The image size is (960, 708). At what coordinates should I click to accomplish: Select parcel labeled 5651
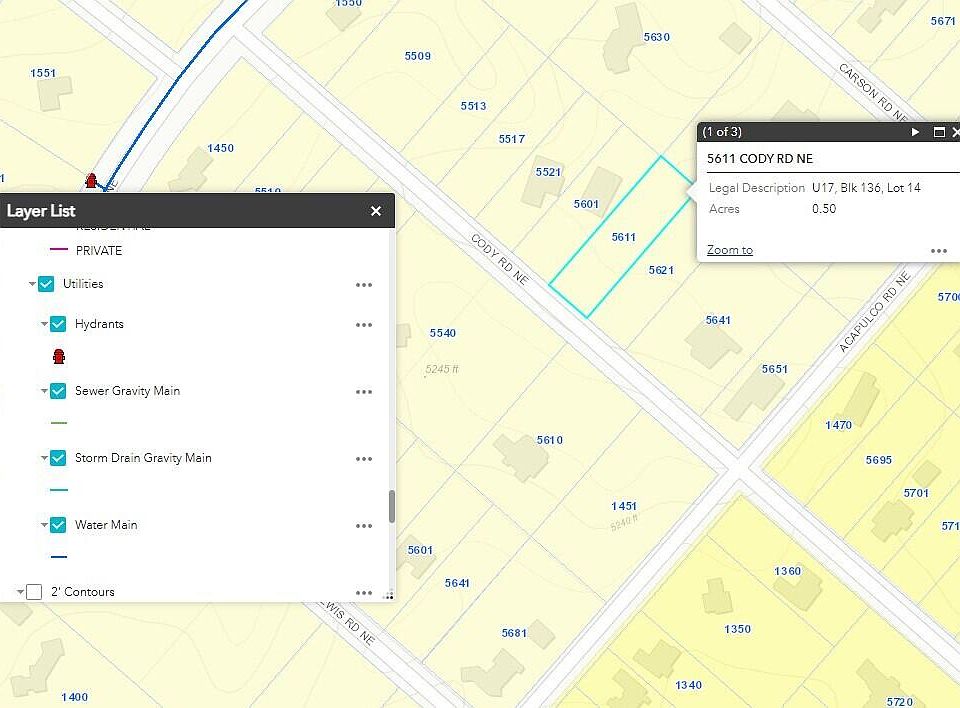coord(774,369)
